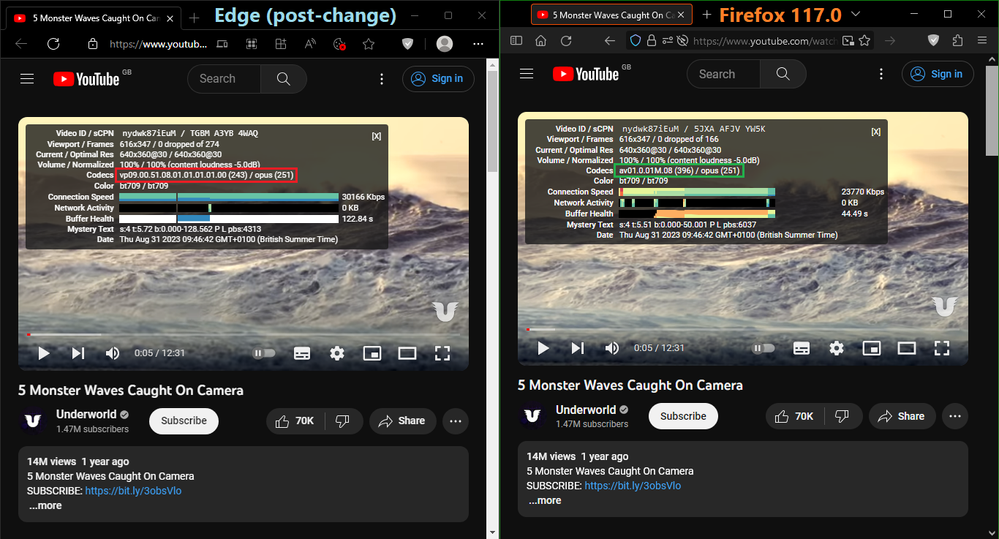999x539 pixels.
Task: Close the Edge YouTube tab
Action: (170, 18)
